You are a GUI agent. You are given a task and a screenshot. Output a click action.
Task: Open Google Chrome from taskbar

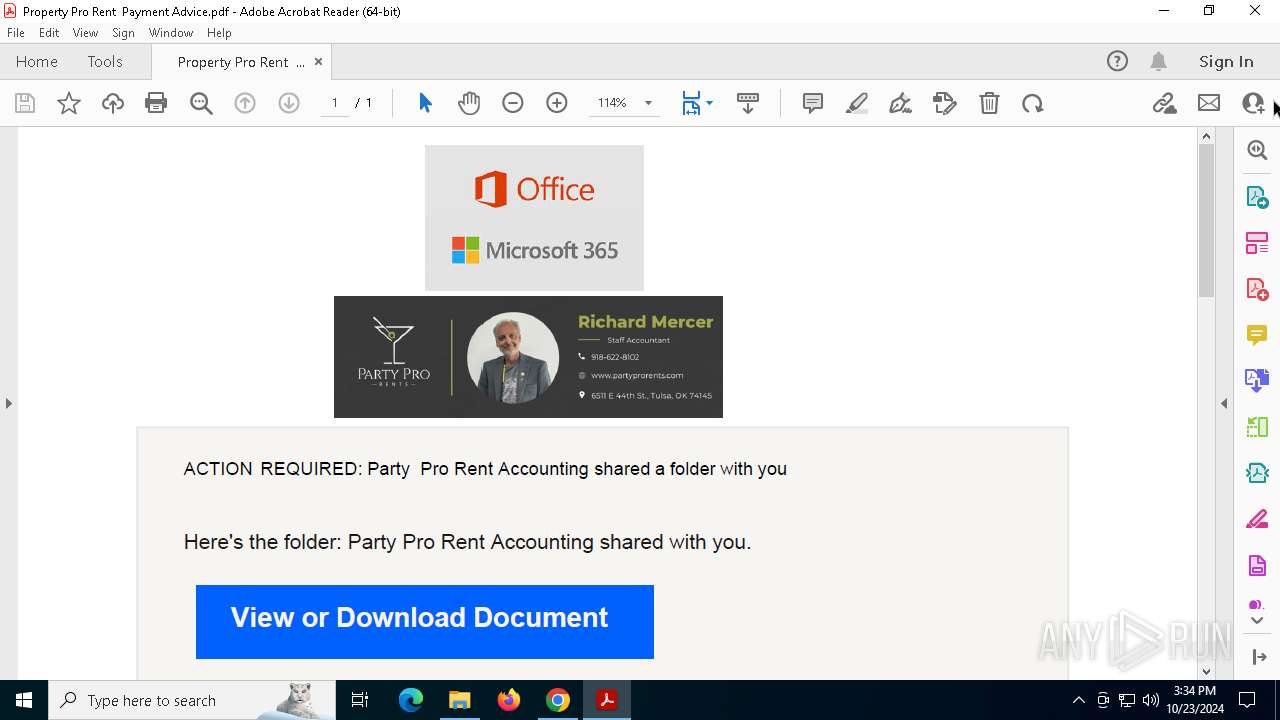(x=558, y=700)
